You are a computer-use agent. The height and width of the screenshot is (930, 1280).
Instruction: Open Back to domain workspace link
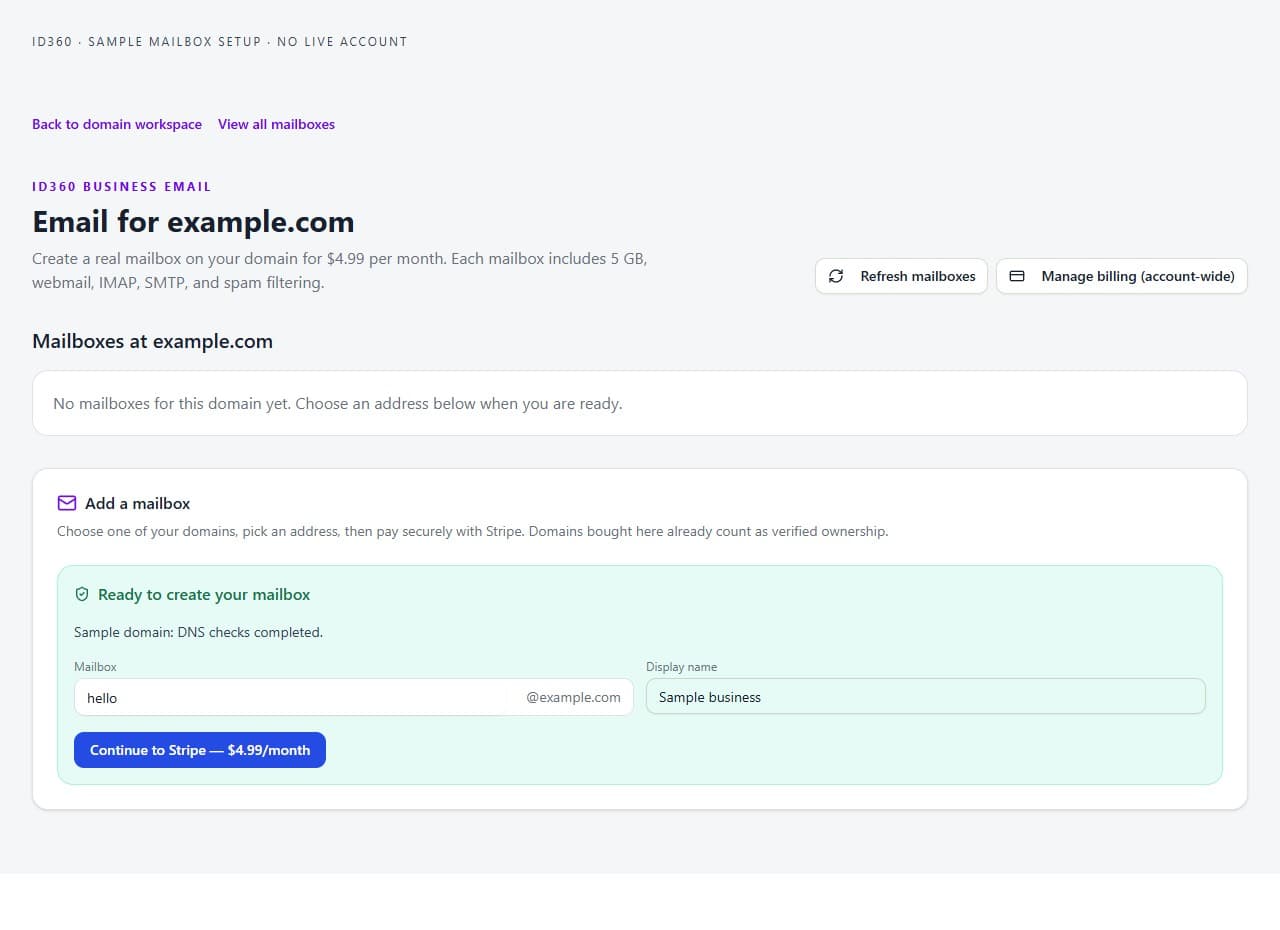(117, 124)
